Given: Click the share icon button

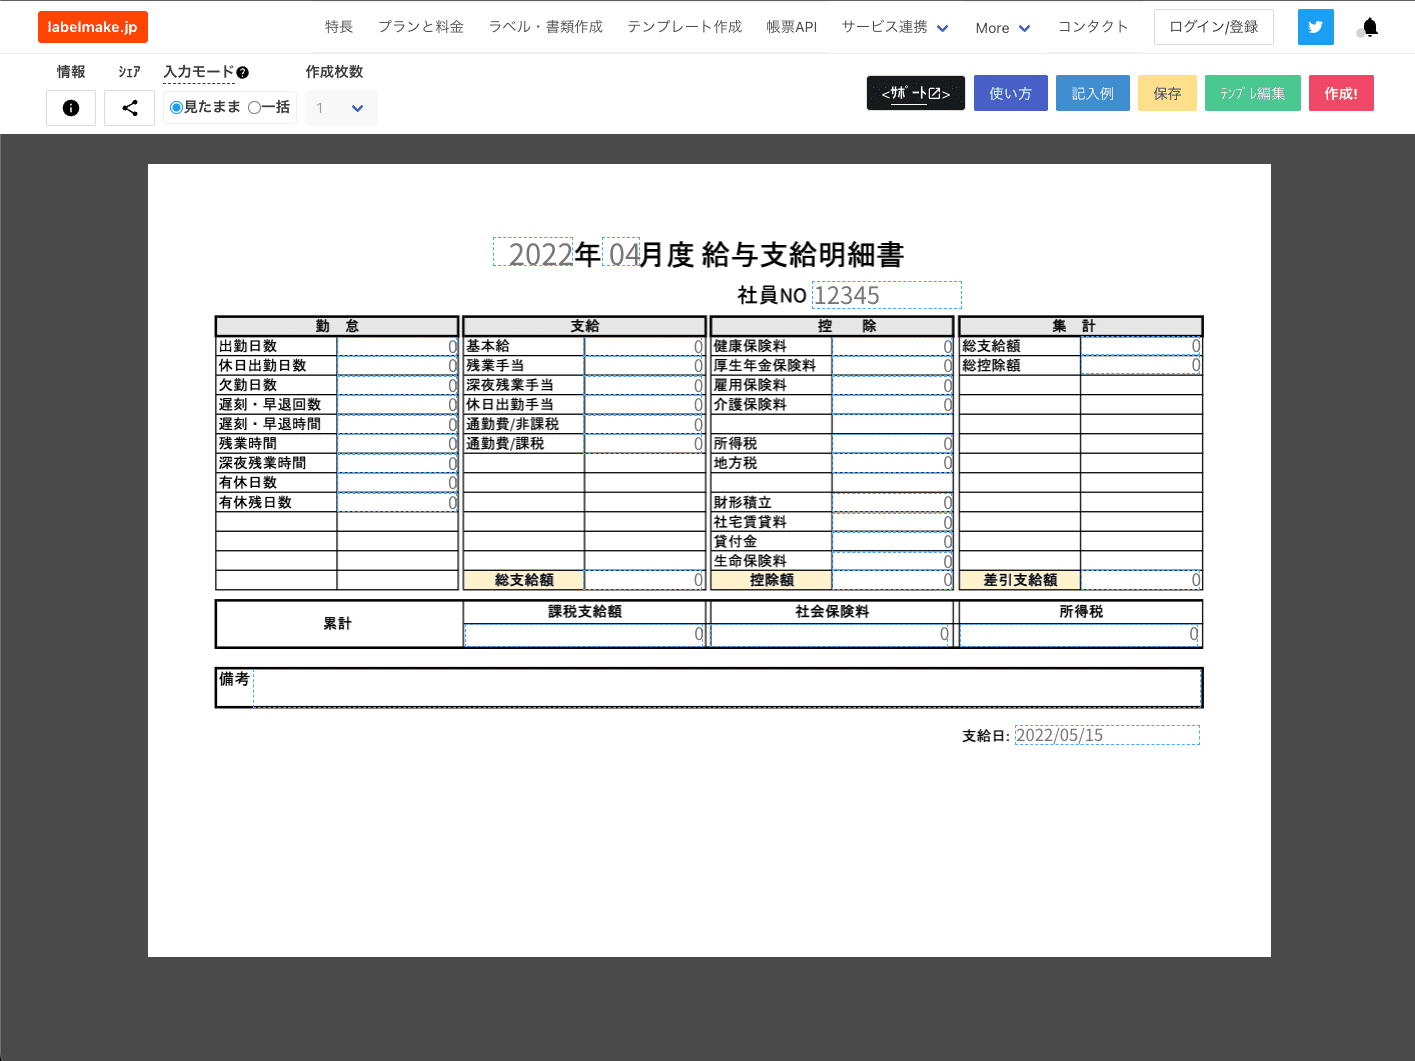Looking at the screenshot, I should click(x=130, y=108).
